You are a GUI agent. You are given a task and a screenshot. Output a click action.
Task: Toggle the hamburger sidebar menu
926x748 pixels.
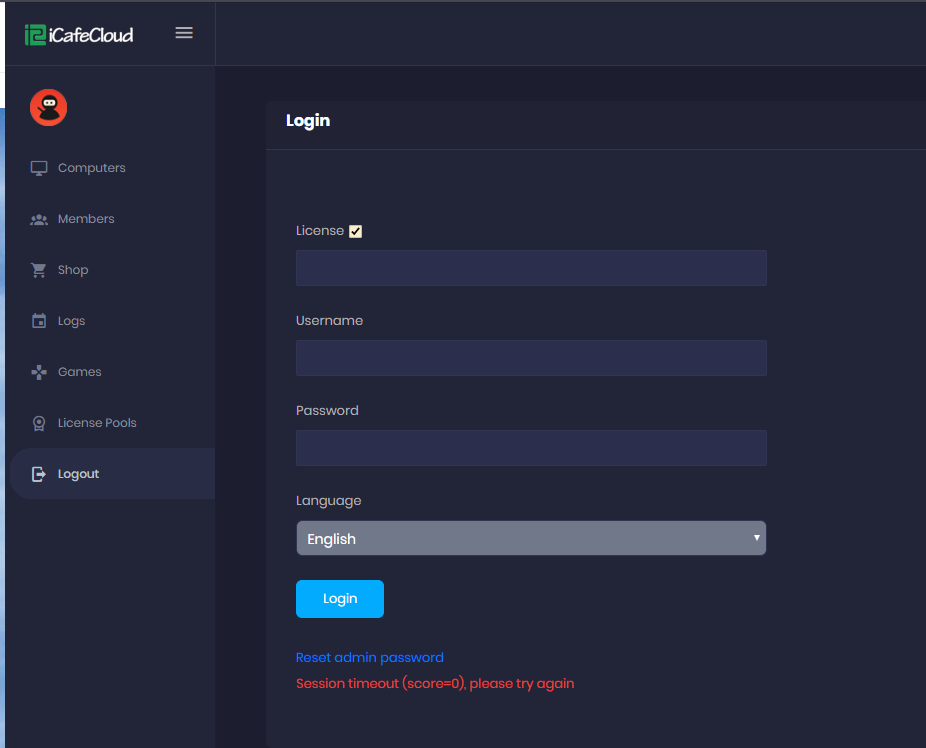(184, 33)
